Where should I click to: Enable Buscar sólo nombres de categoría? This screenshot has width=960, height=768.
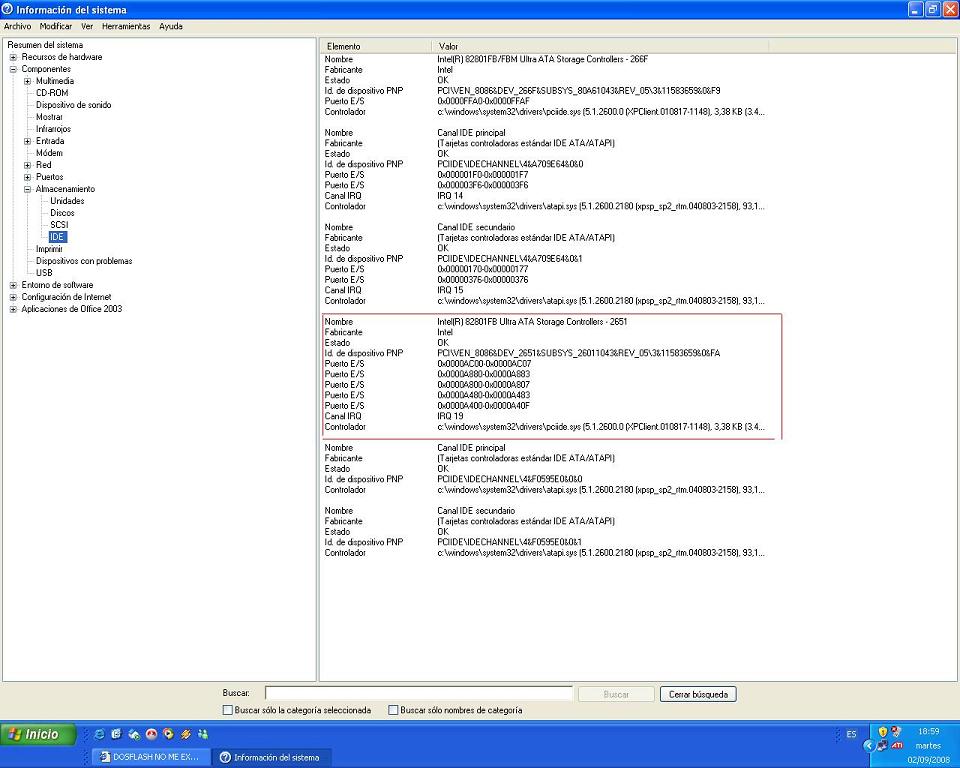393,710
